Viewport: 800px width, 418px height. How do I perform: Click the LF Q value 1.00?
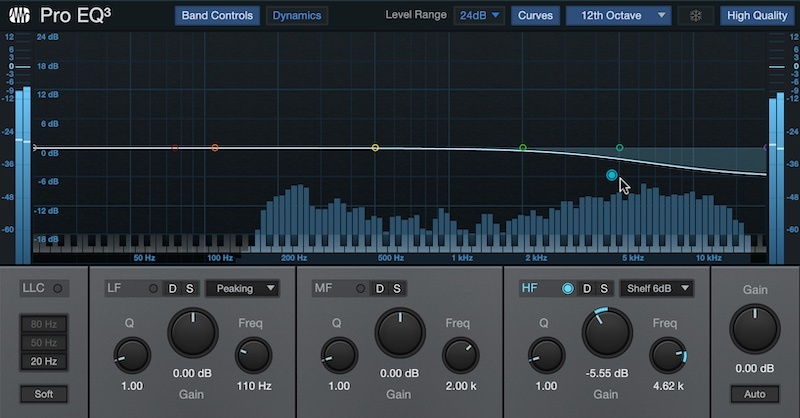tap(132, 386)
